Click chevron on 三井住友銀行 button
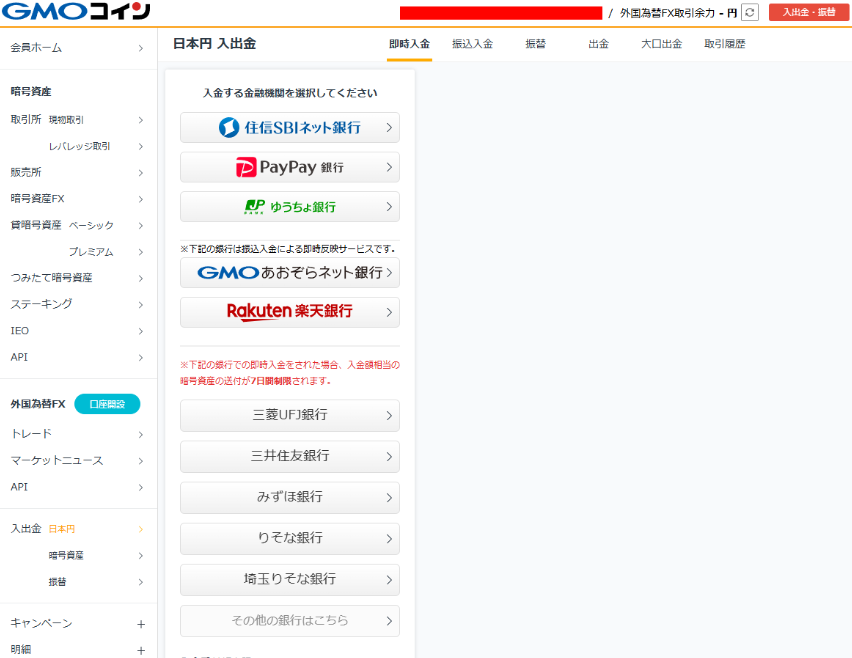The image size is (852, 658). (389, 456)
